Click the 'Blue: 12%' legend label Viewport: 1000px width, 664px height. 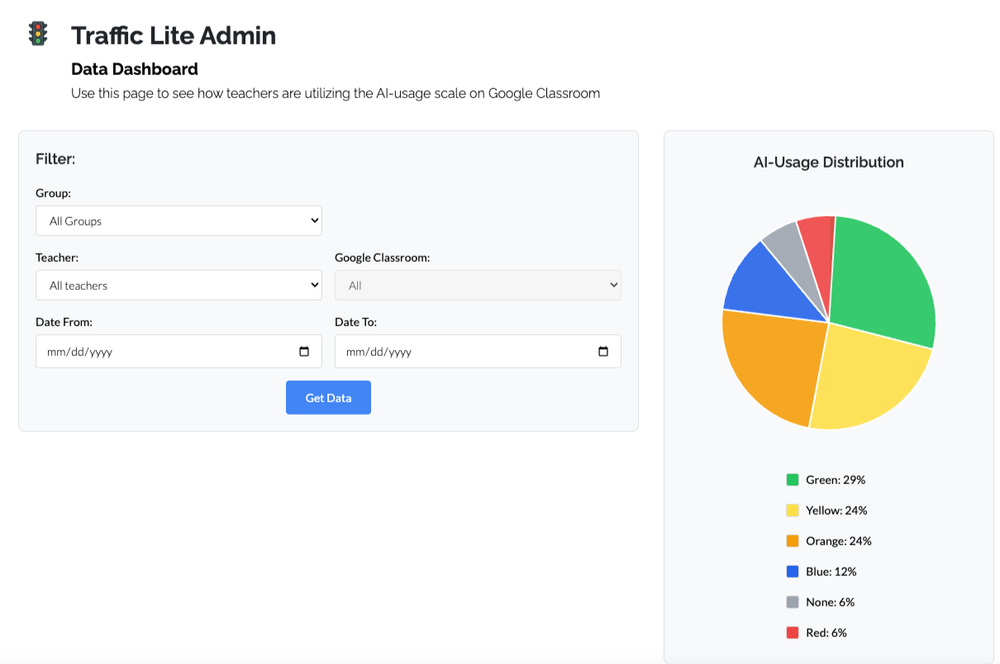pyautogui.click(x=831, y=572)
